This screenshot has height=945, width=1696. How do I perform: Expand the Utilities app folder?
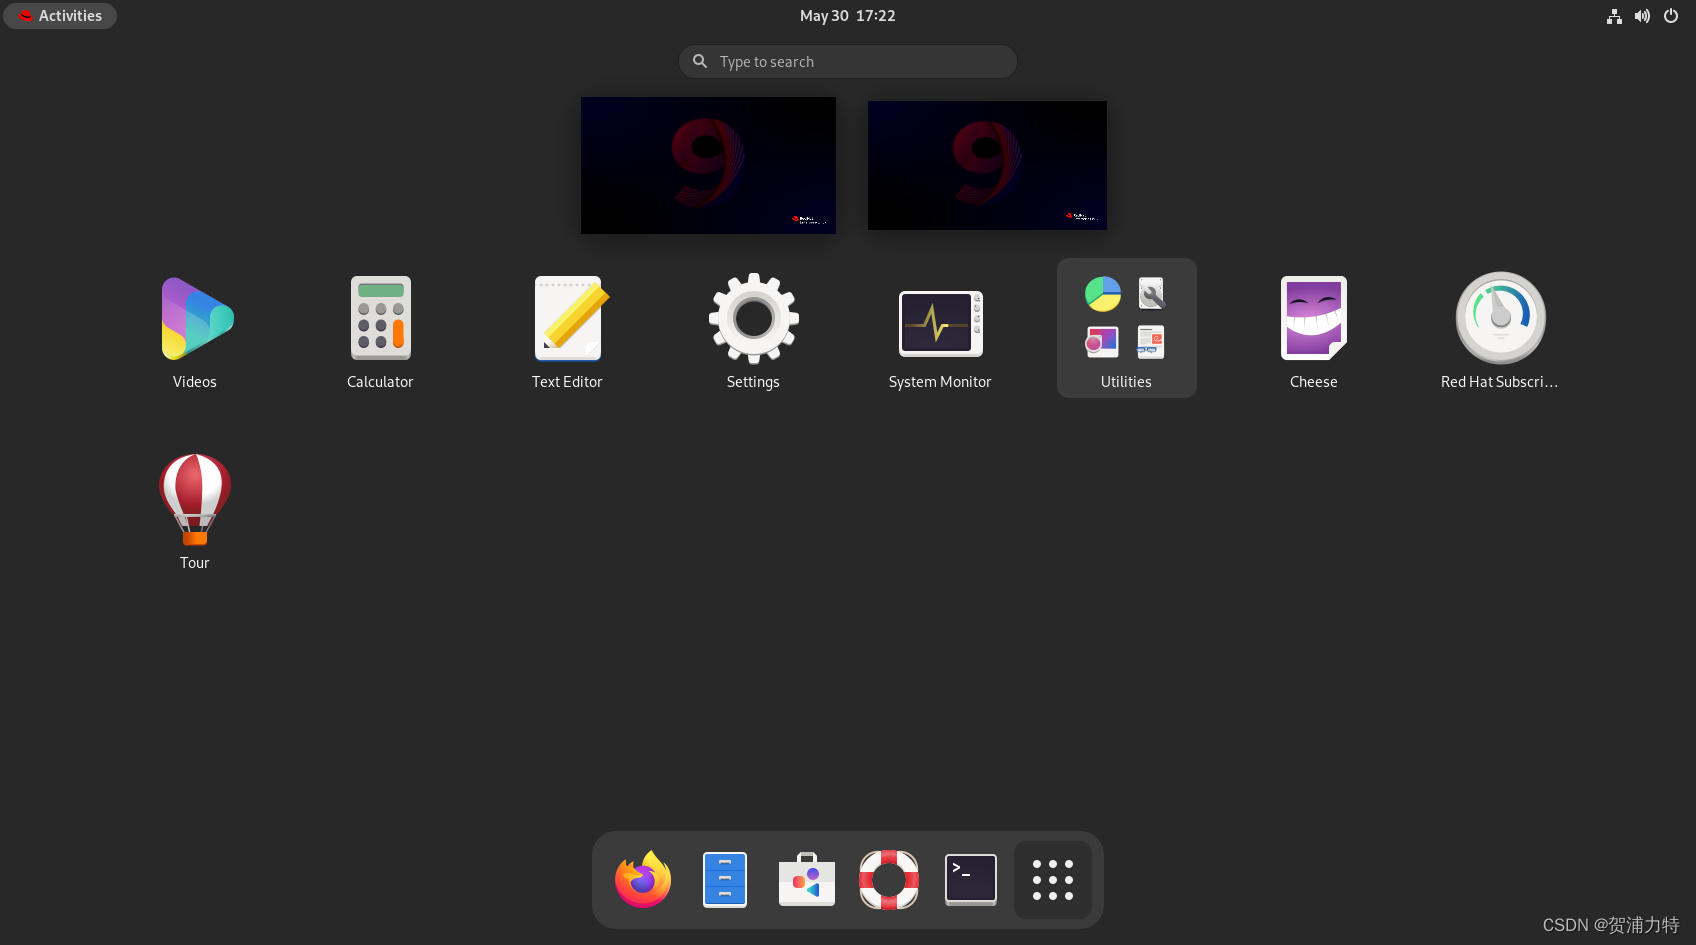pyautogui.click(x=1126, y=318)
